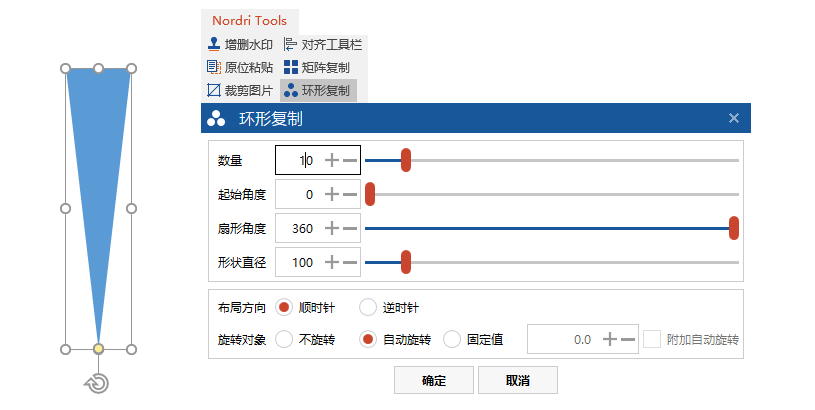The height and width of the screenshot is (410, 815).
Task: Click the rotation handle below the triangle
Action: [x=97, y=383]
